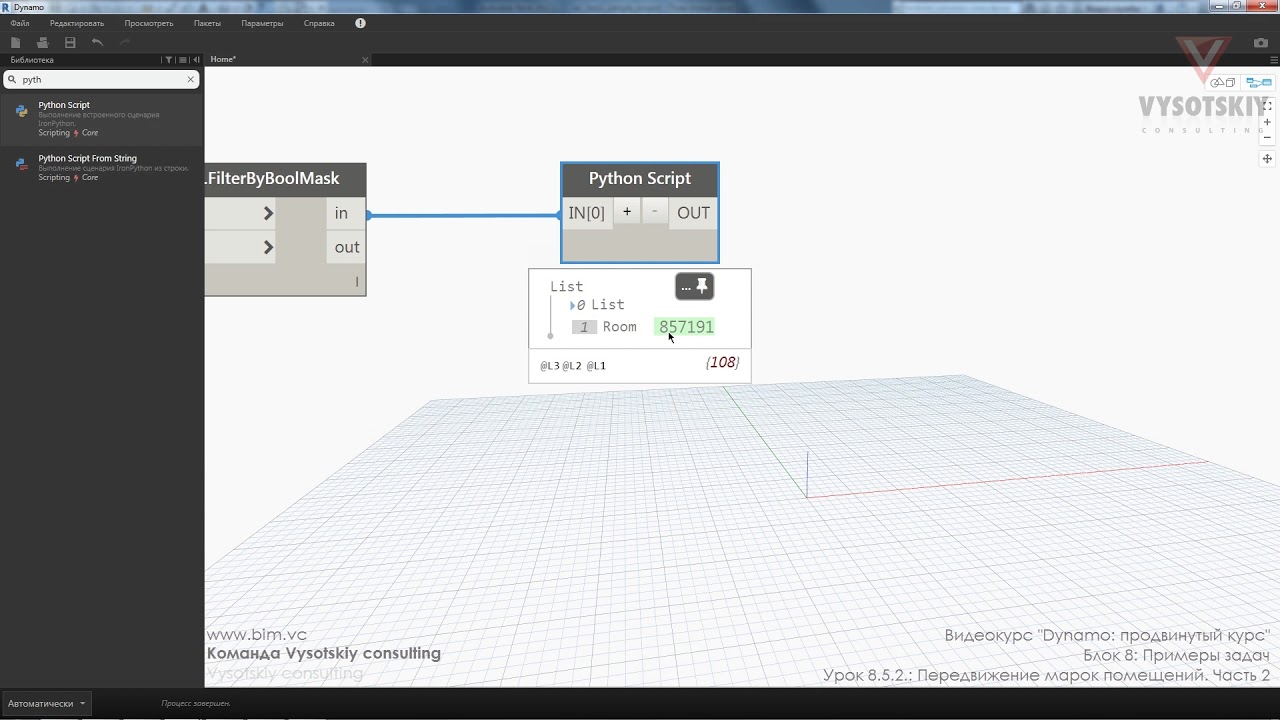Switch library results layout view
The image size is (1280, 720).
pyautogui.click(x=182, y=60)
